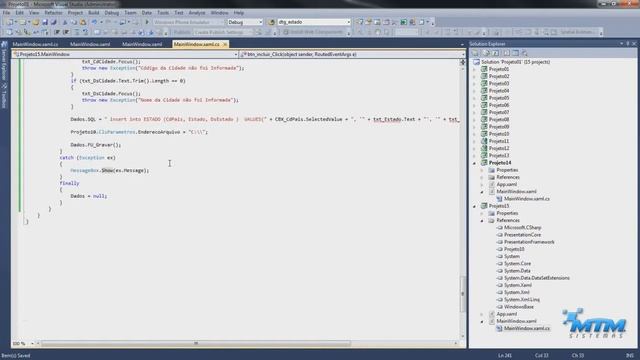Image resolution: width=640 pixels, height=360 pixels.
Task: Switch to inactive MainWindow.xaml.cs tab
Action: coord(35,44)
